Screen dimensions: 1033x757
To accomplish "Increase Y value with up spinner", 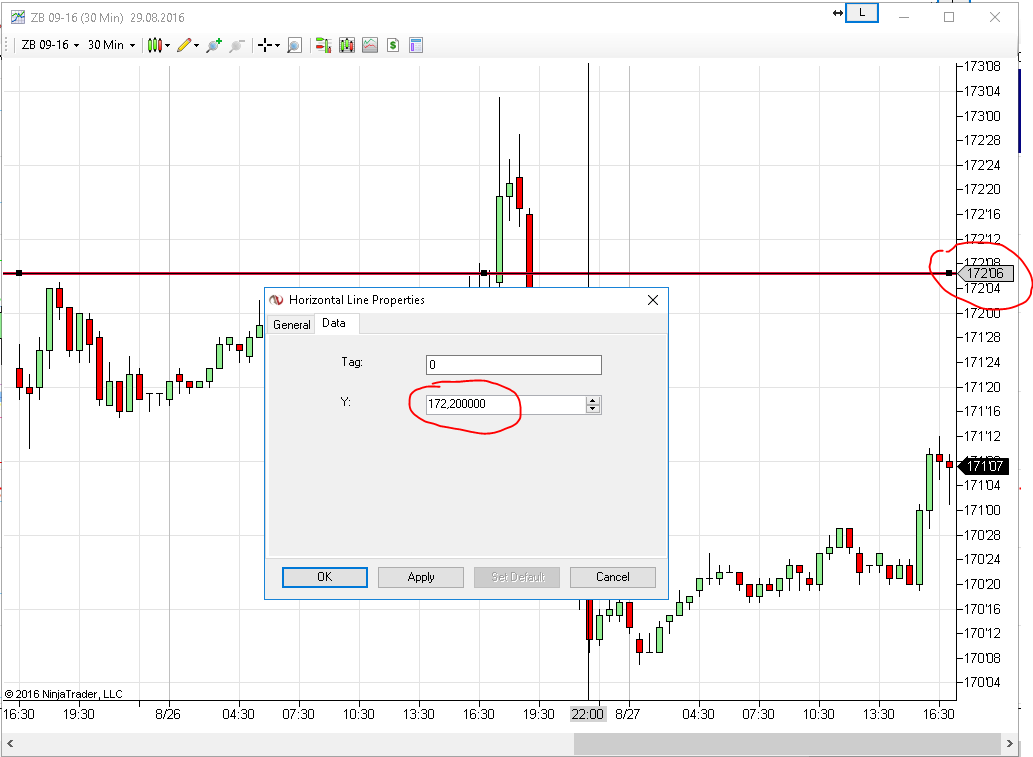I will coord(593,400).
